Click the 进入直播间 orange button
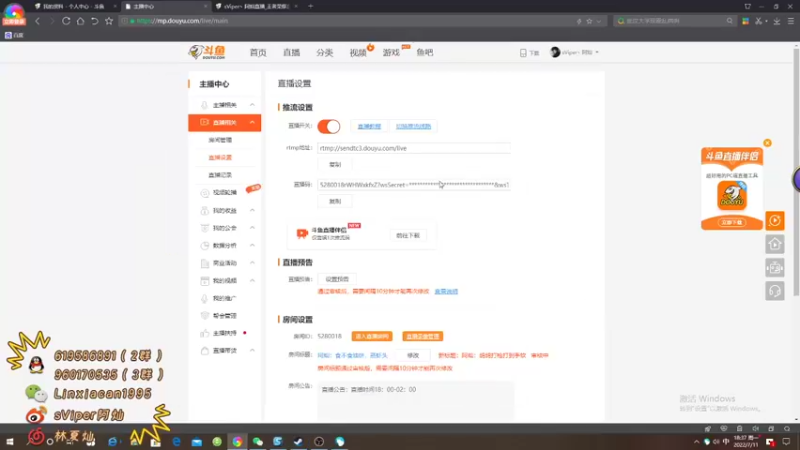 [x=372, y=336]
